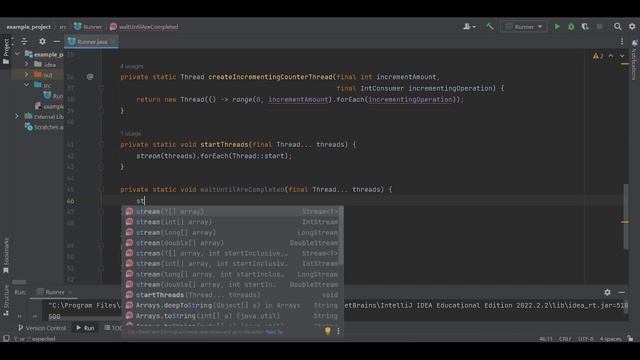Click the gray stop button in toolbar
Image resolution: width=640 pixels, height=360 pixels.
(x=599, y=27)
